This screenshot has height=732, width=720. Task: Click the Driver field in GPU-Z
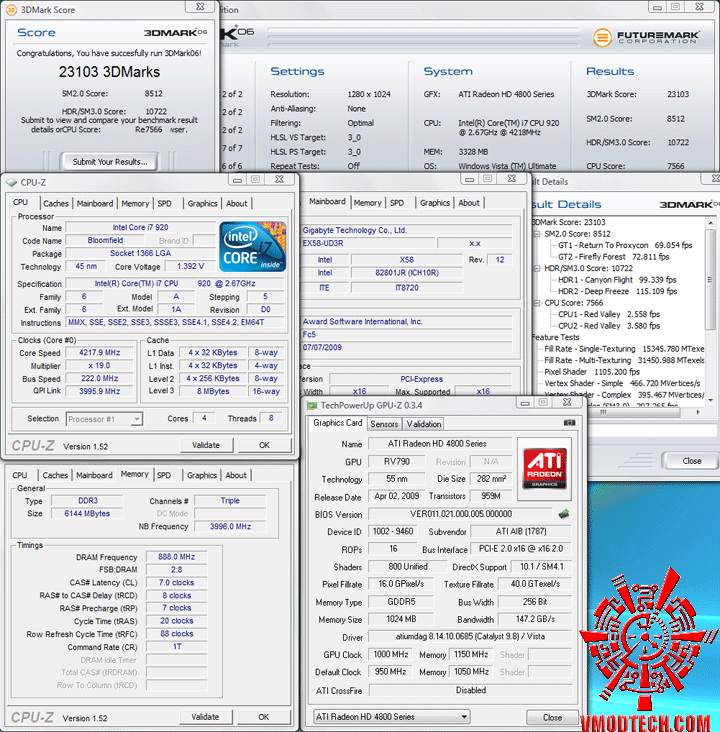[470, 636]
